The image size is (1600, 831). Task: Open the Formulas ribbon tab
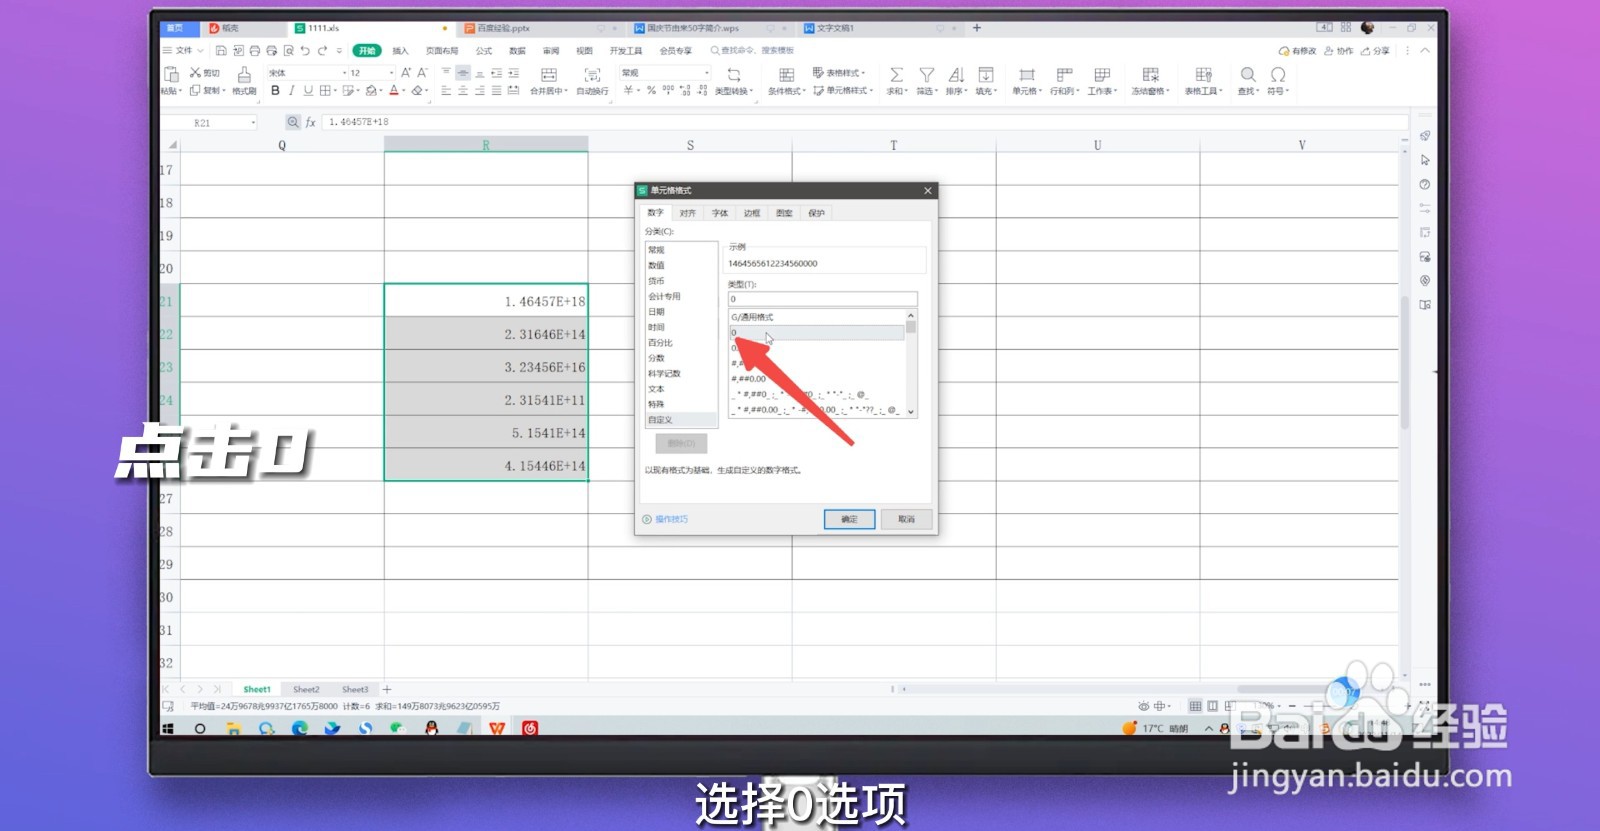[484, 50]
